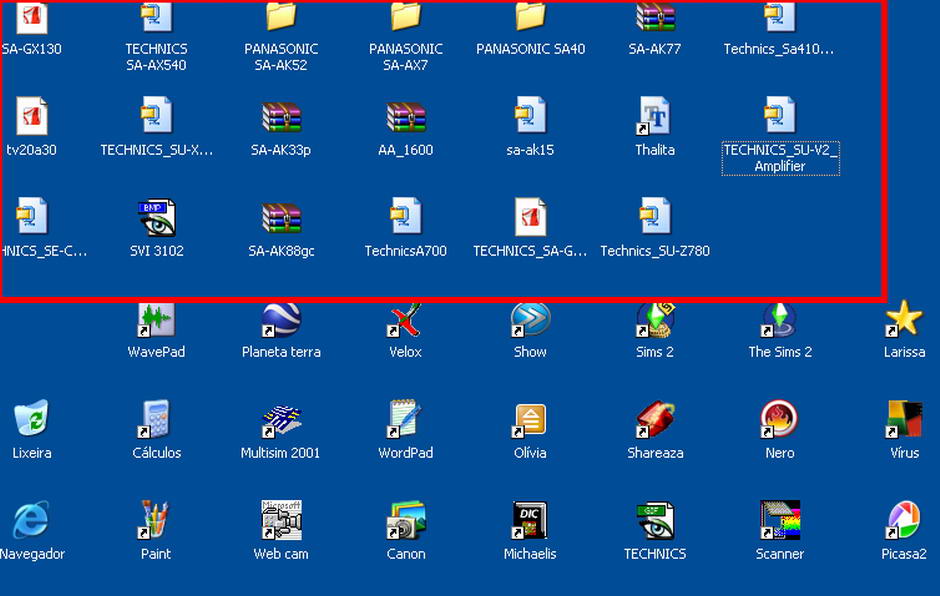Open the Michaelis dictionary shortcut
940x596 pixels.
530,520
